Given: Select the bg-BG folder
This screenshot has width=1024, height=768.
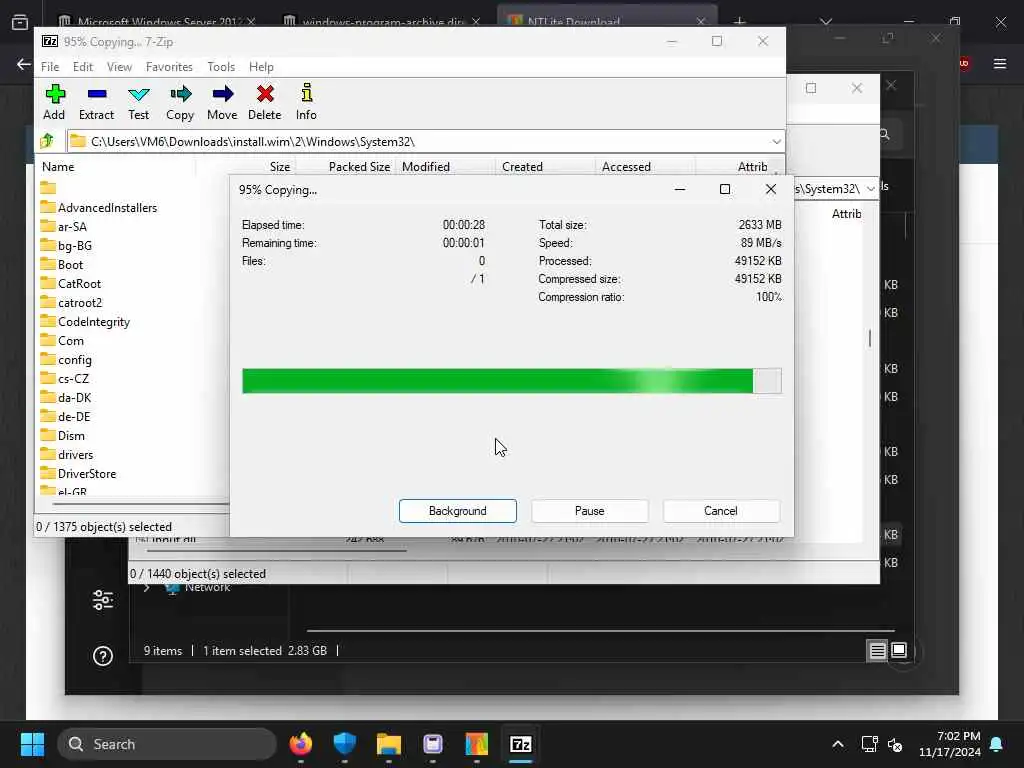Looking at the screenshot, I should (x=66, y=246).
